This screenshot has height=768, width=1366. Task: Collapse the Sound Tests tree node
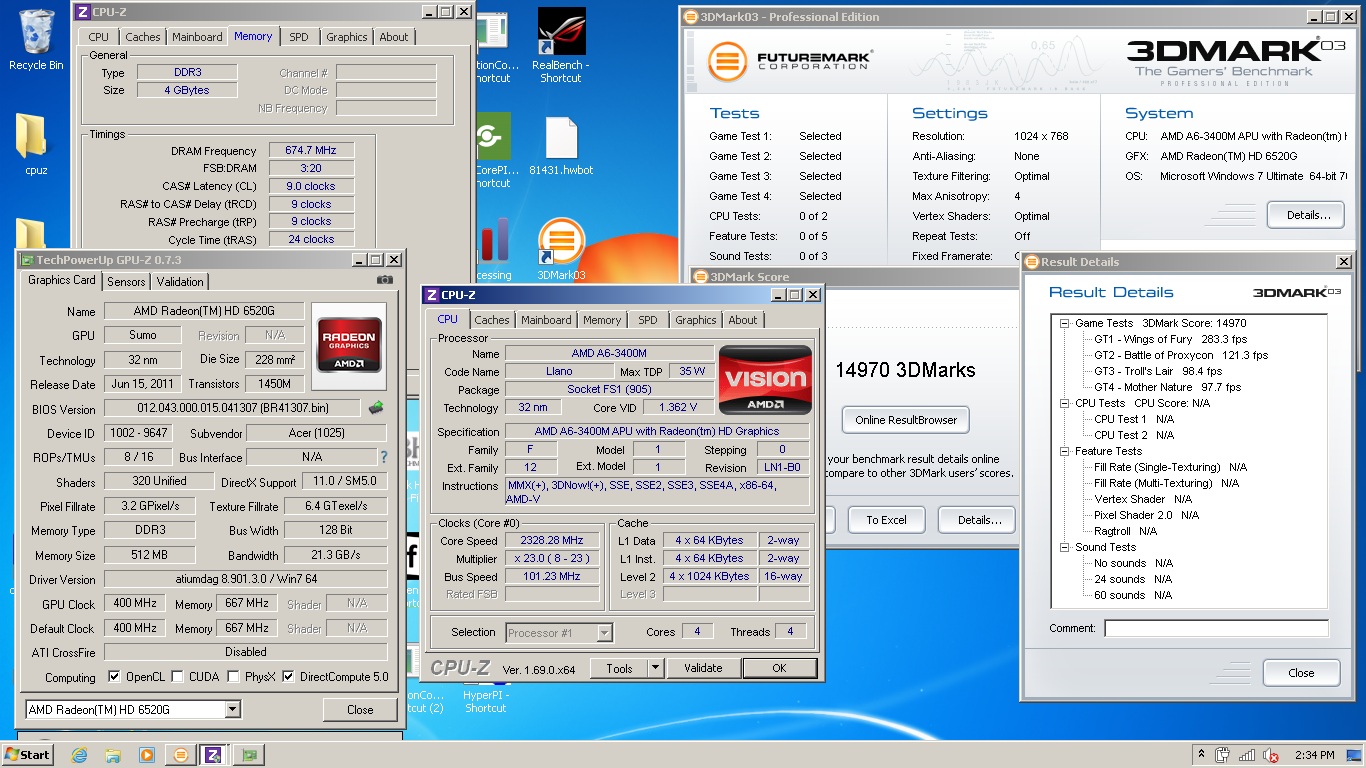click(x=1065, y=547)
